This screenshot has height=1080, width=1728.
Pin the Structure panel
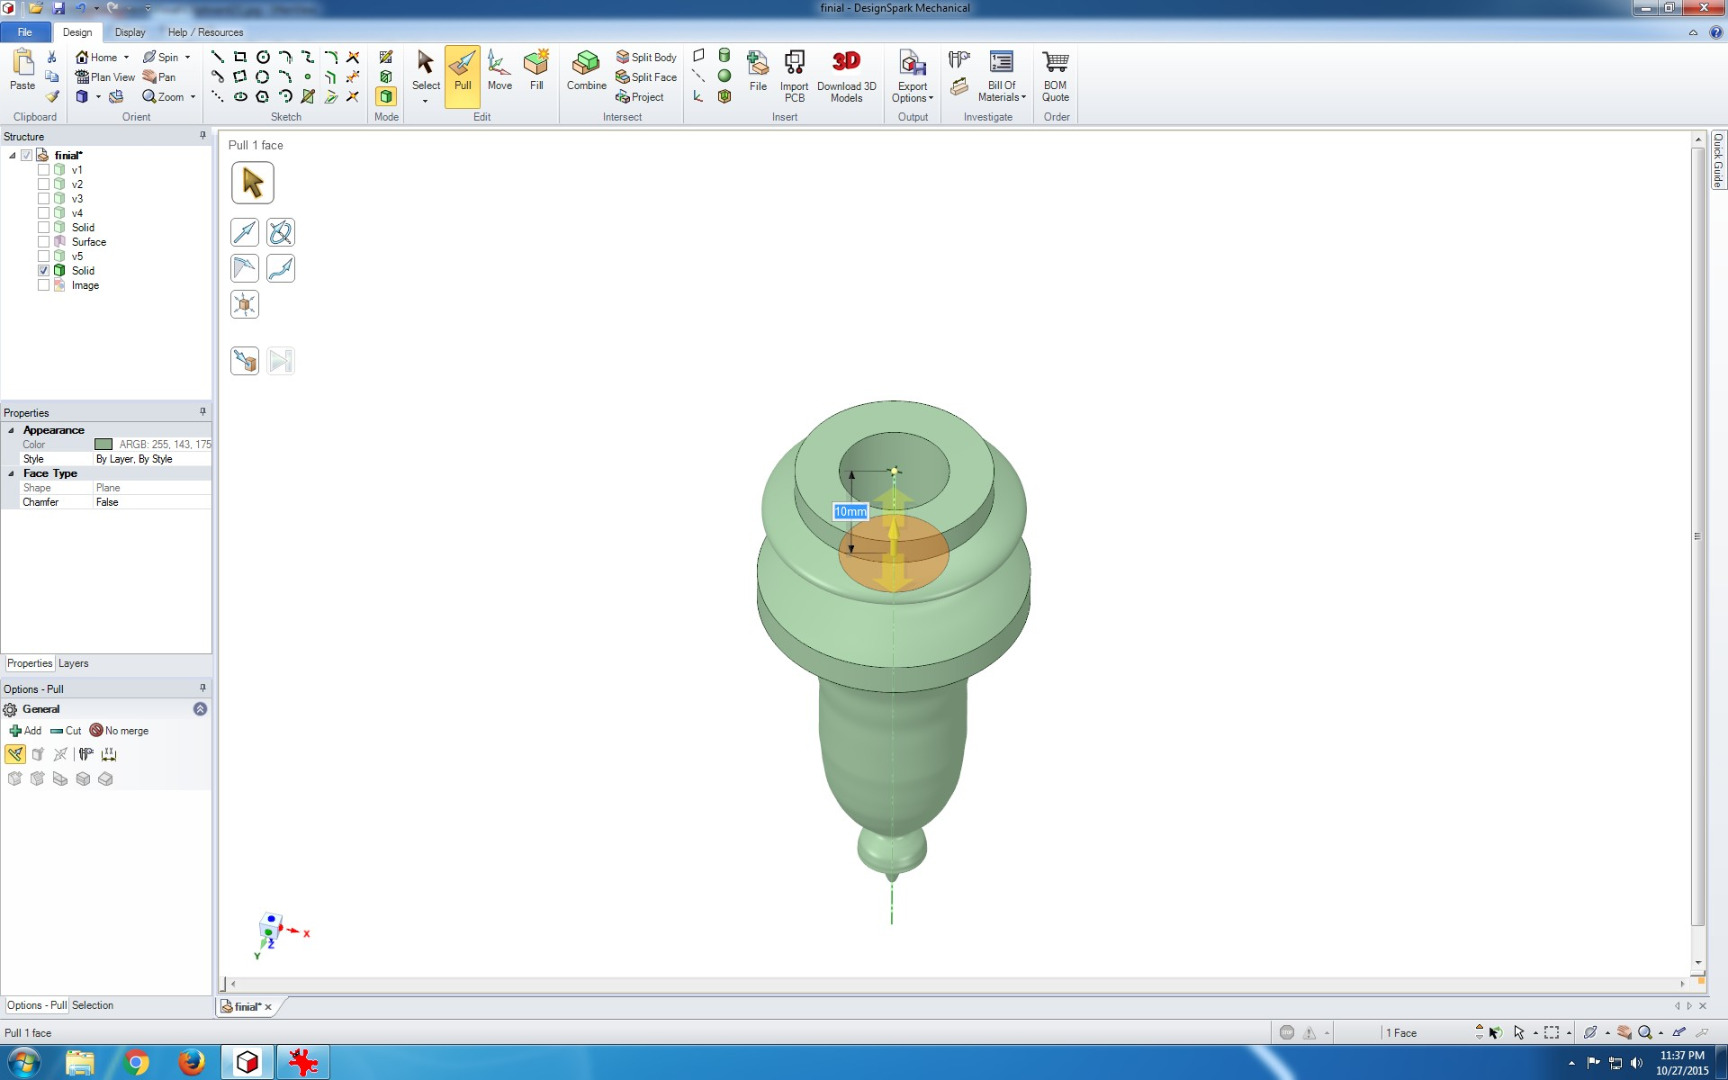(x=202, y=136)
